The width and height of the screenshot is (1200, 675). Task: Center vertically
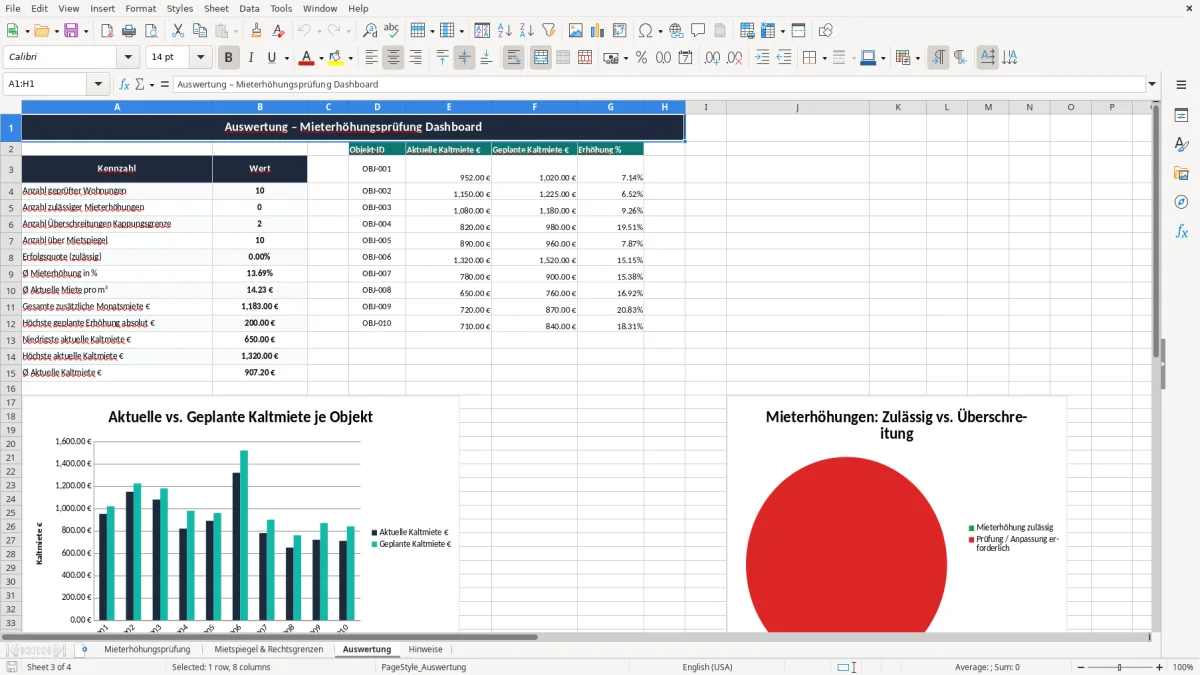pyautogui.click(x=464, y=58)
